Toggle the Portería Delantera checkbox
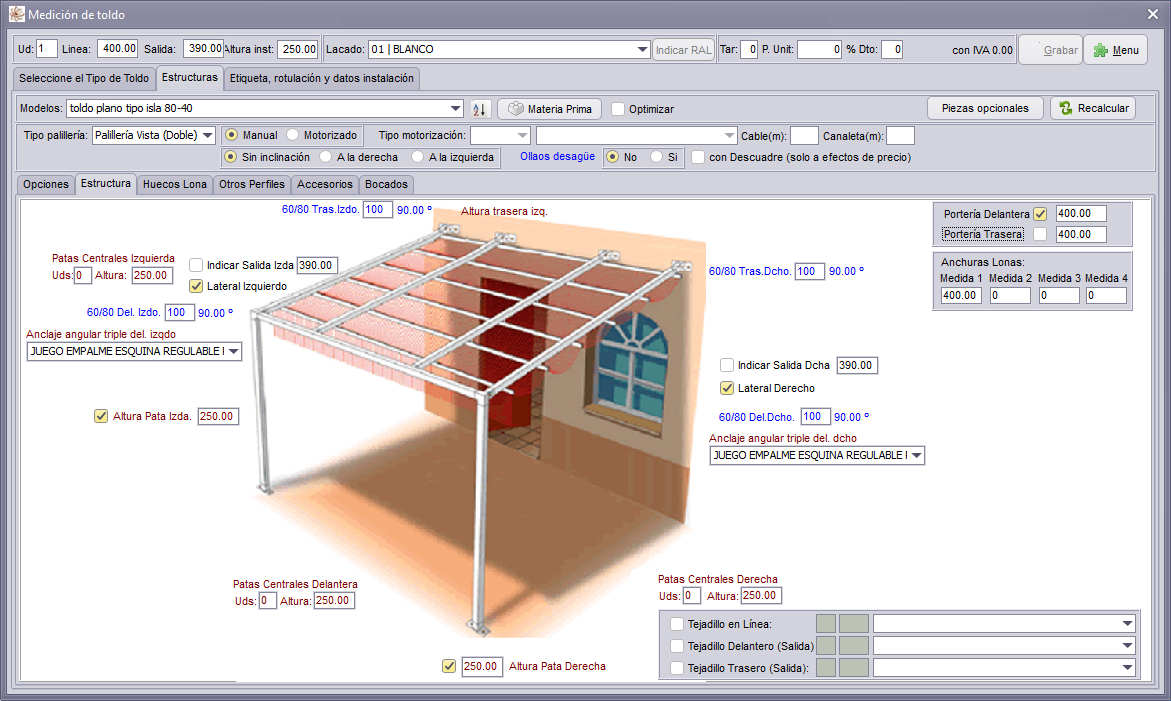The width and height of the screenshot is (1171, 701). coord(1040,214)
